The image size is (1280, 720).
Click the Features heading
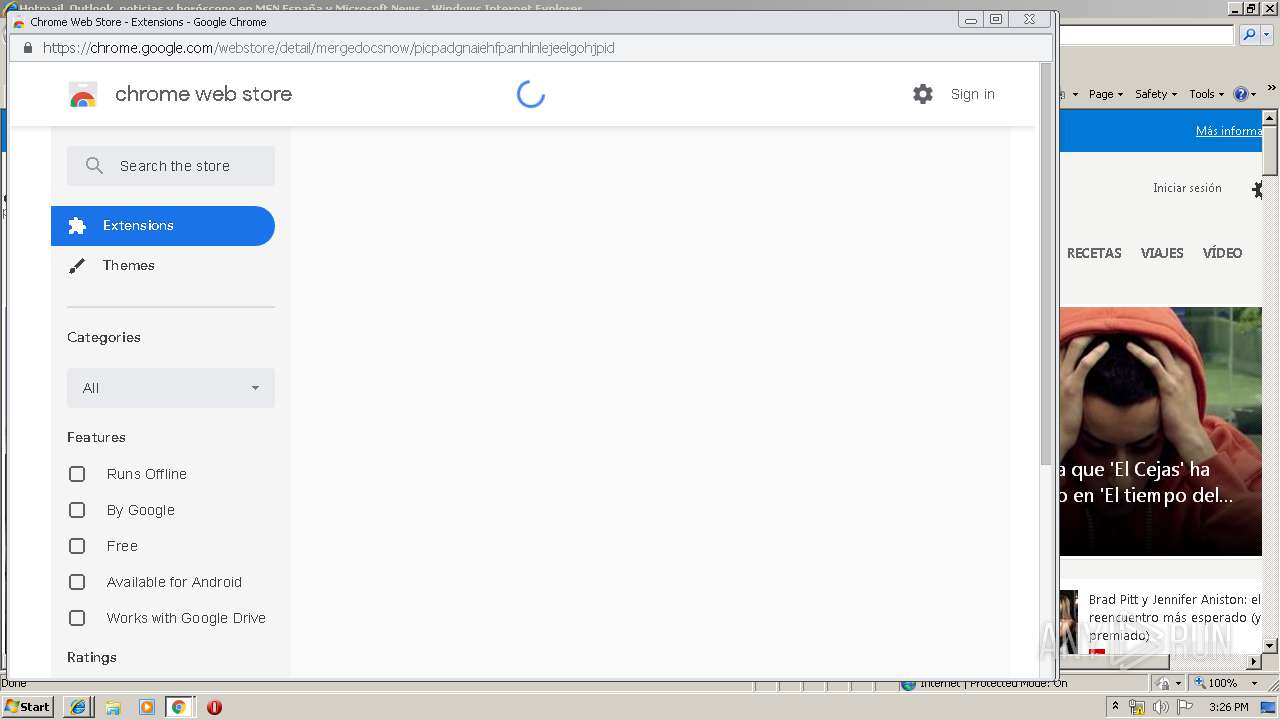pos(96,437)
